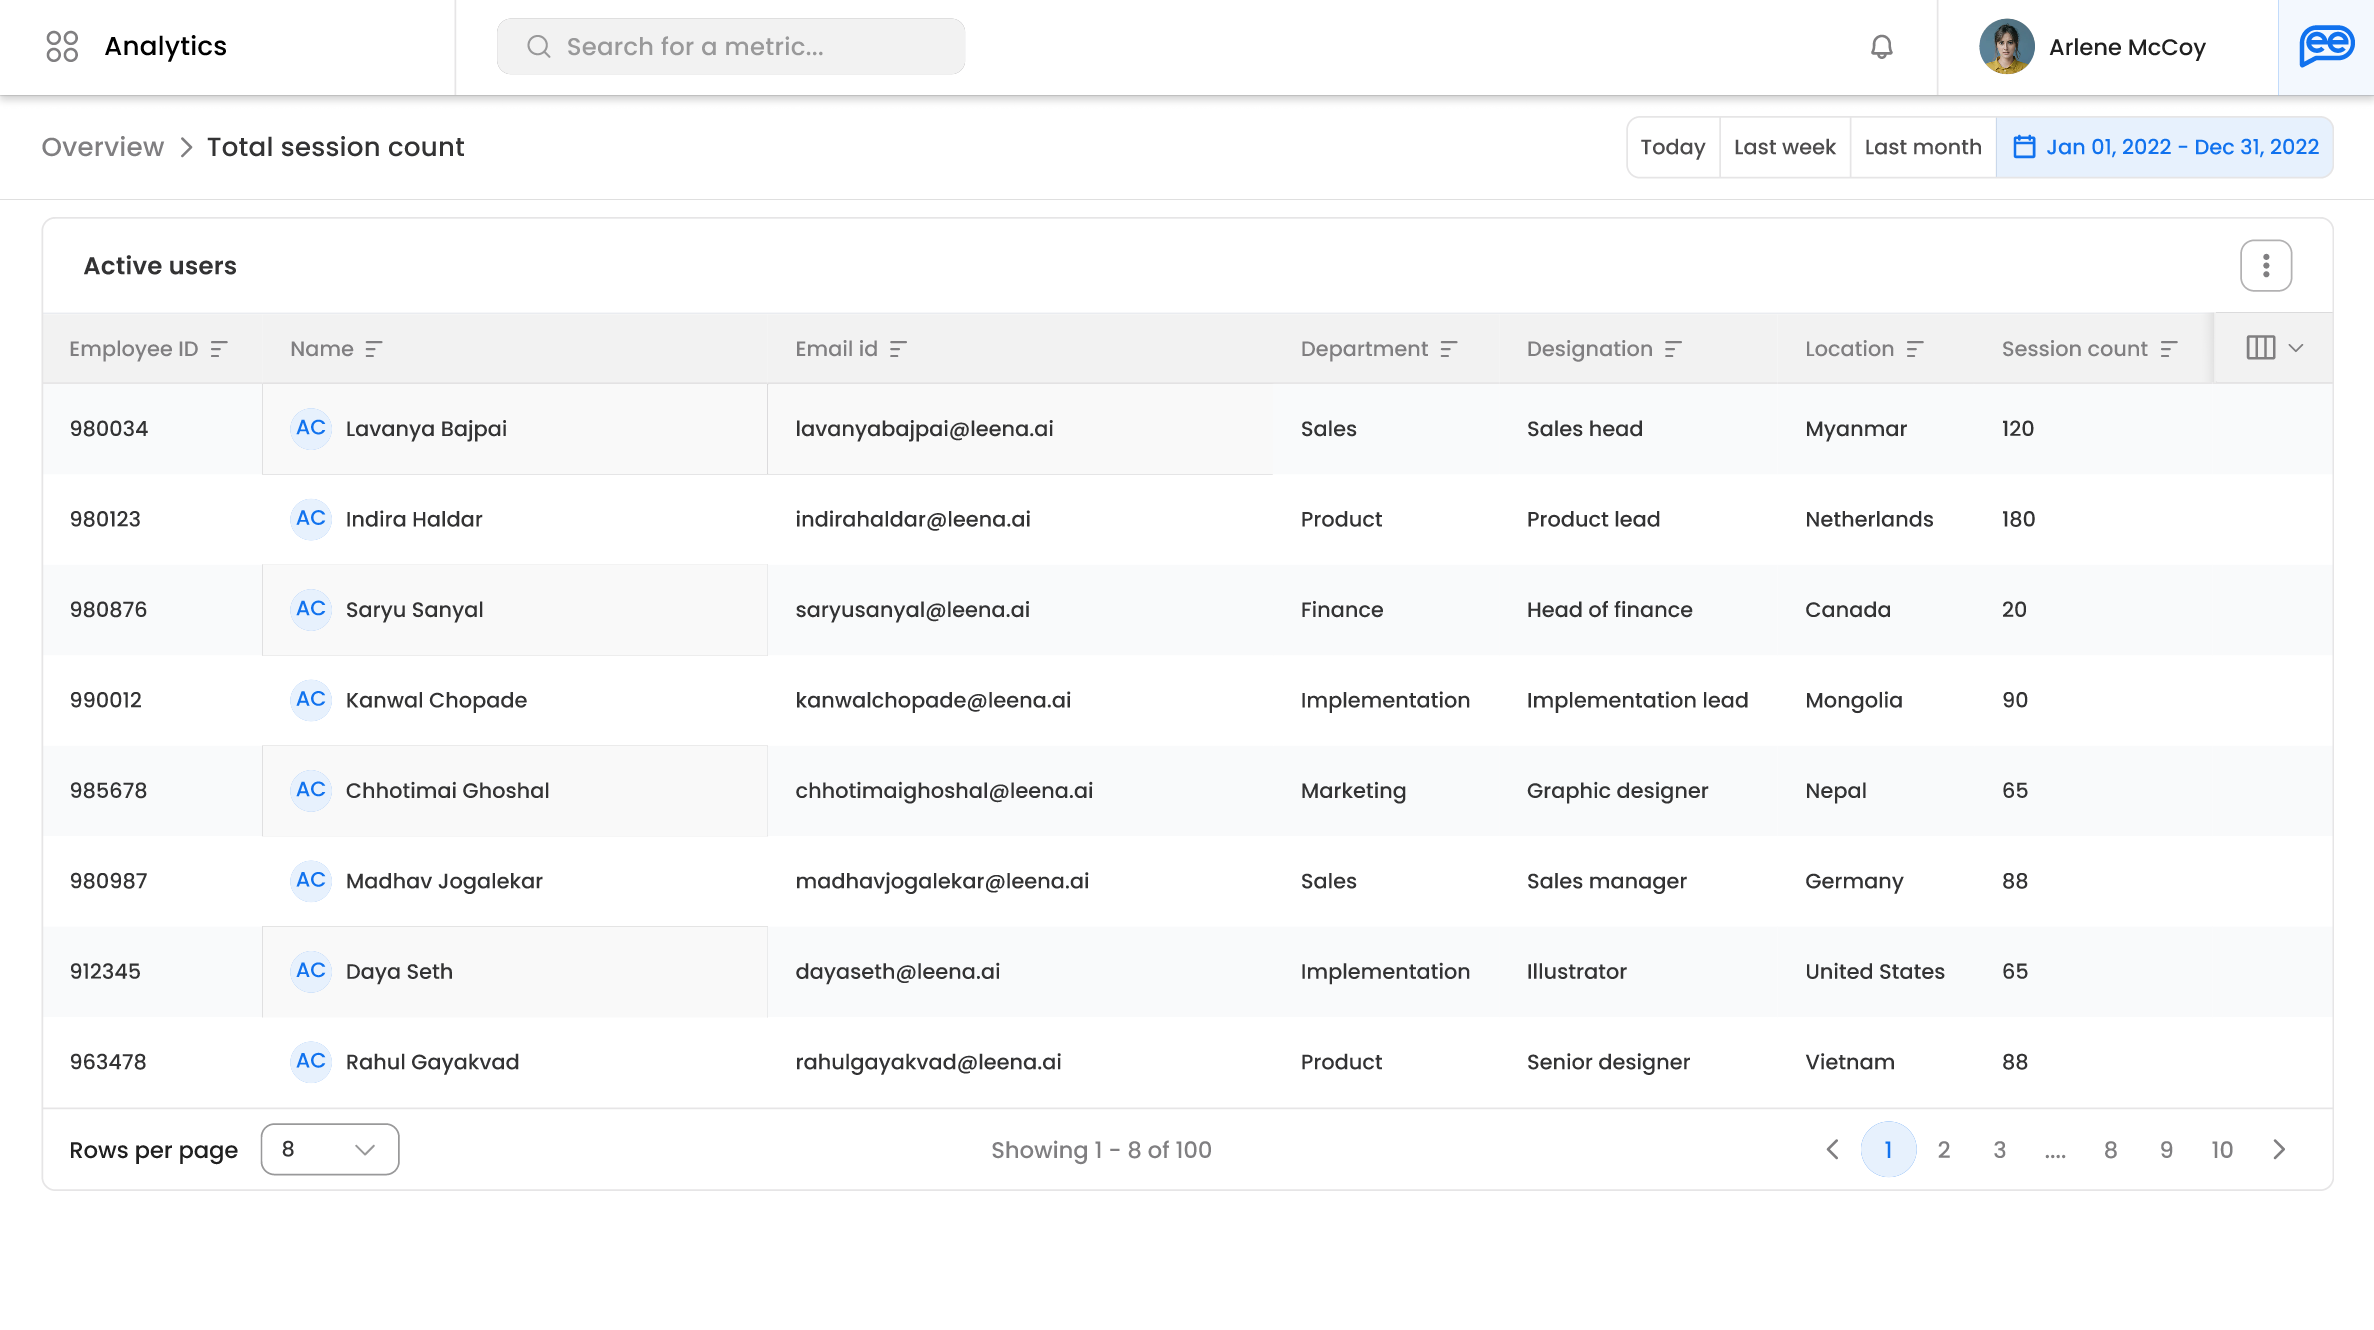Sort by Email id column icon

pos(898,349)
